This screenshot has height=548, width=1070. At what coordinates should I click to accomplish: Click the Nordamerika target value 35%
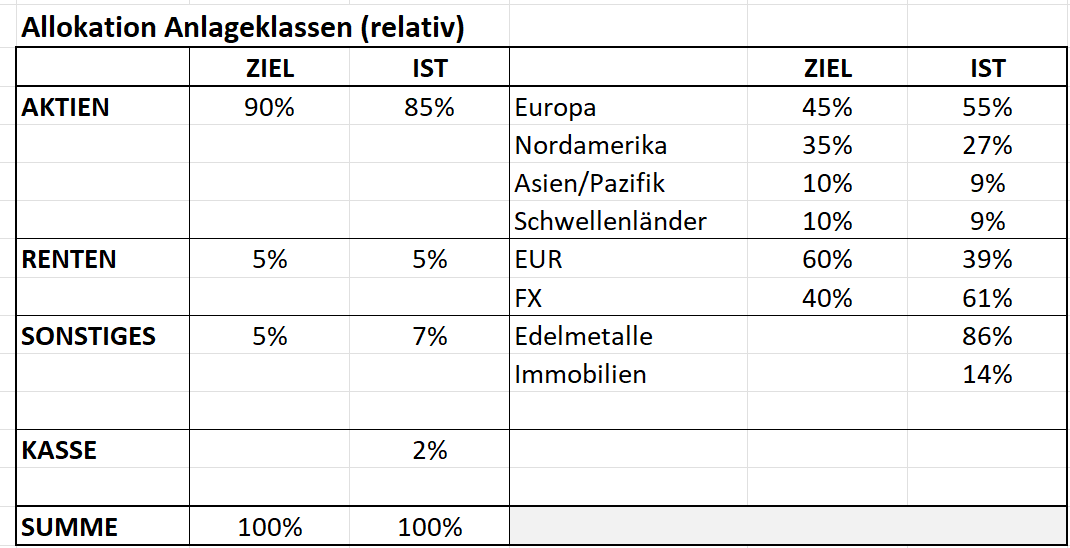coord(827,146)
